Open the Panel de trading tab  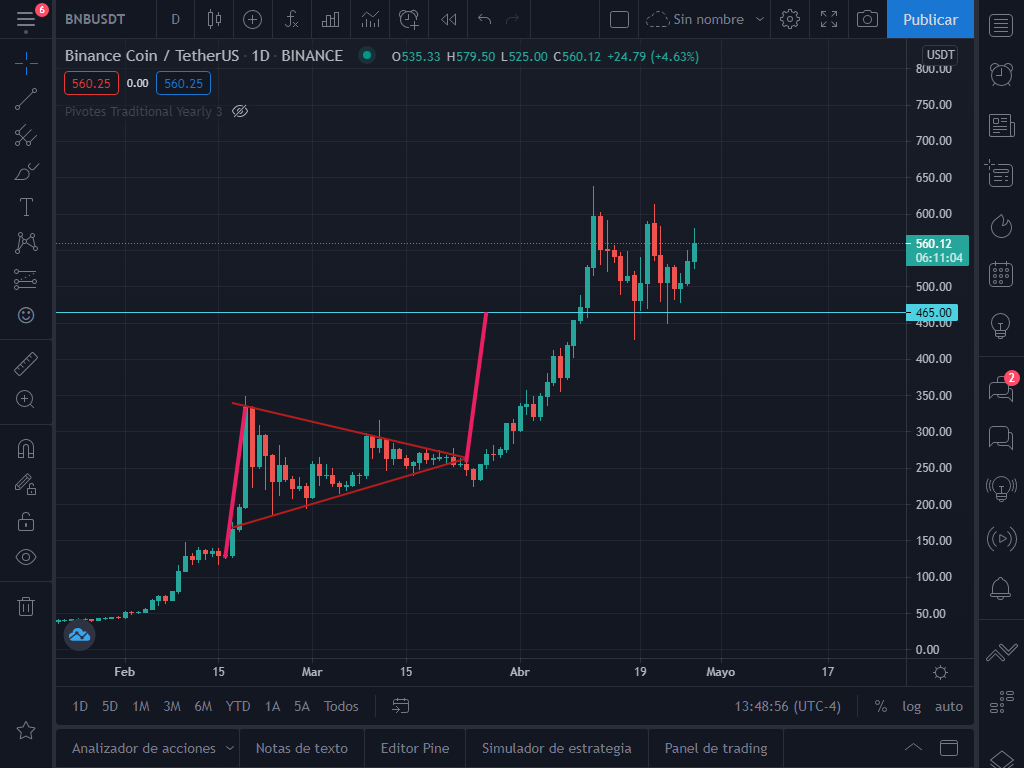pyautogui.click(x=716, y=748)
